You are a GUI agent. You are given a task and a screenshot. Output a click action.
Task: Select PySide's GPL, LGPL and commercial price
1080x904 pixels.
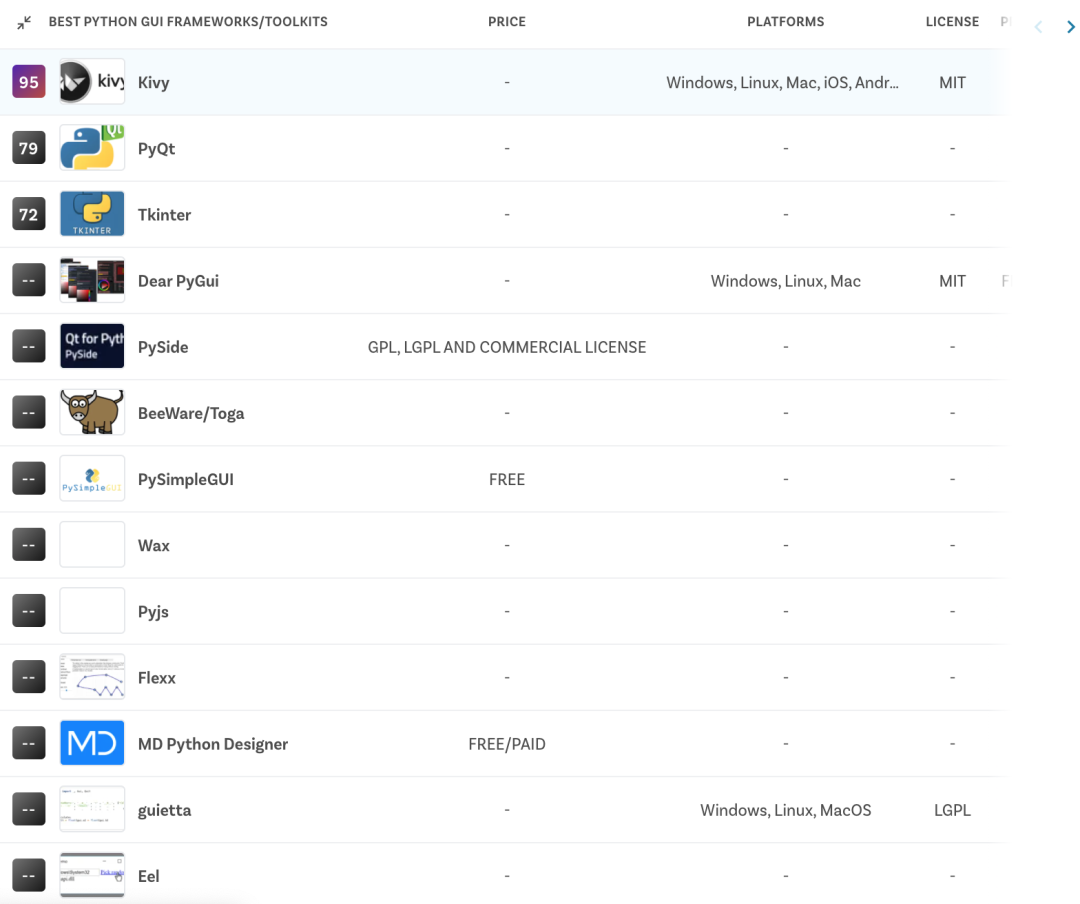(507, 347)
